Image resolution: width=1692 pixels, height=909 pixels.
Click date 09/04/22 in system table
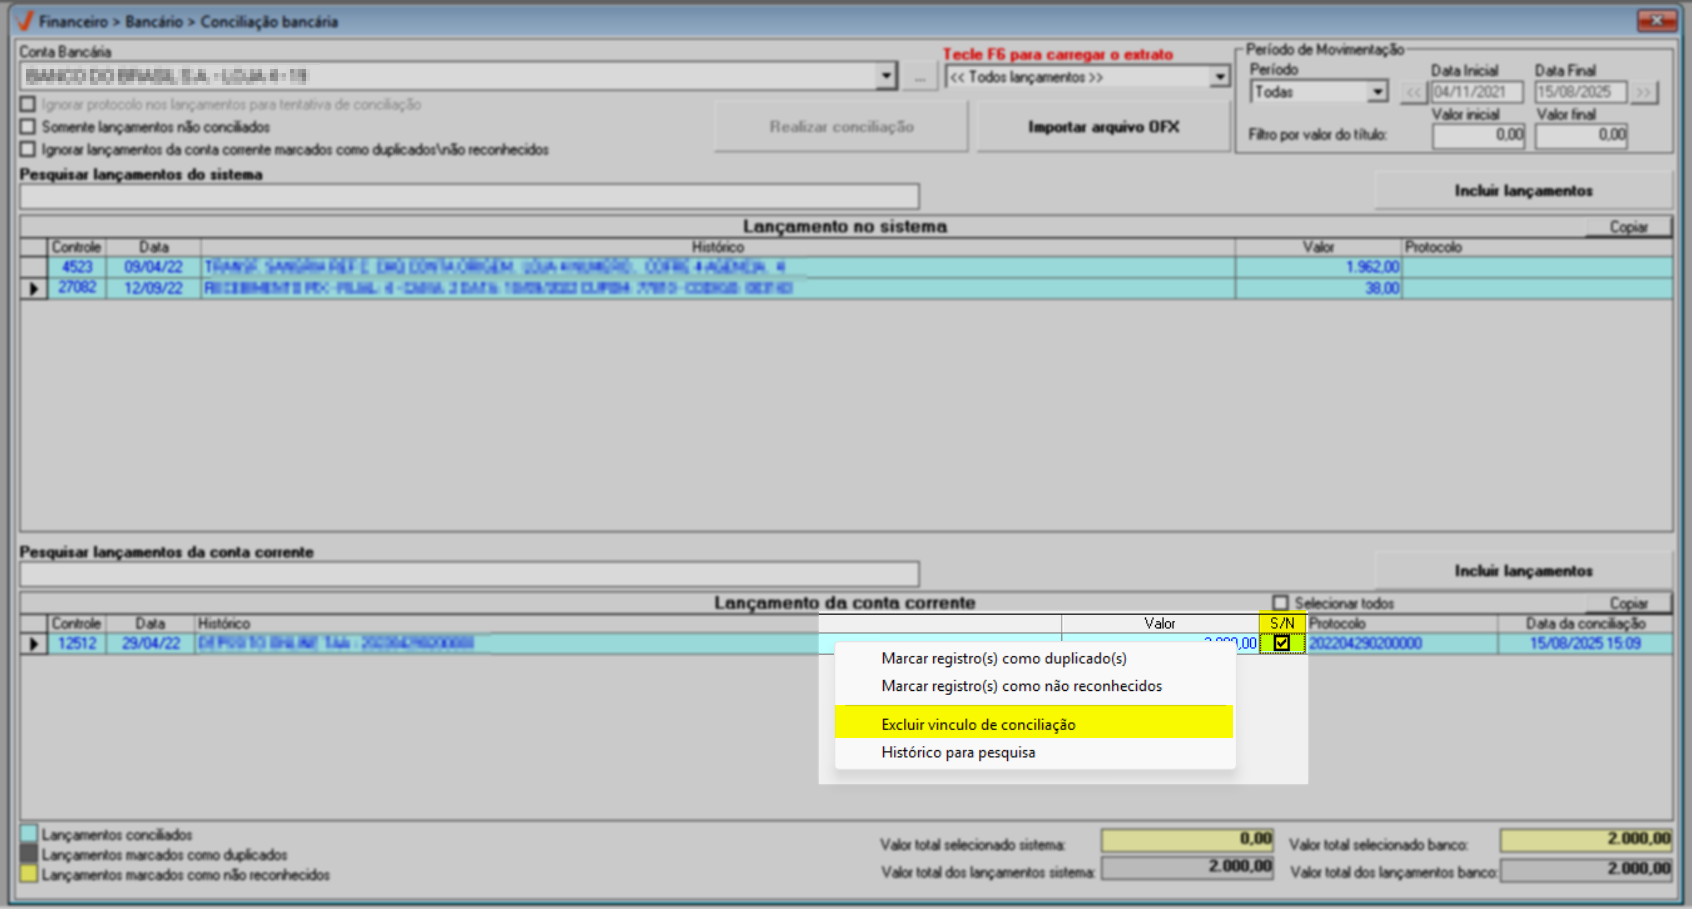pyautogui.click(x=154, y=267)
